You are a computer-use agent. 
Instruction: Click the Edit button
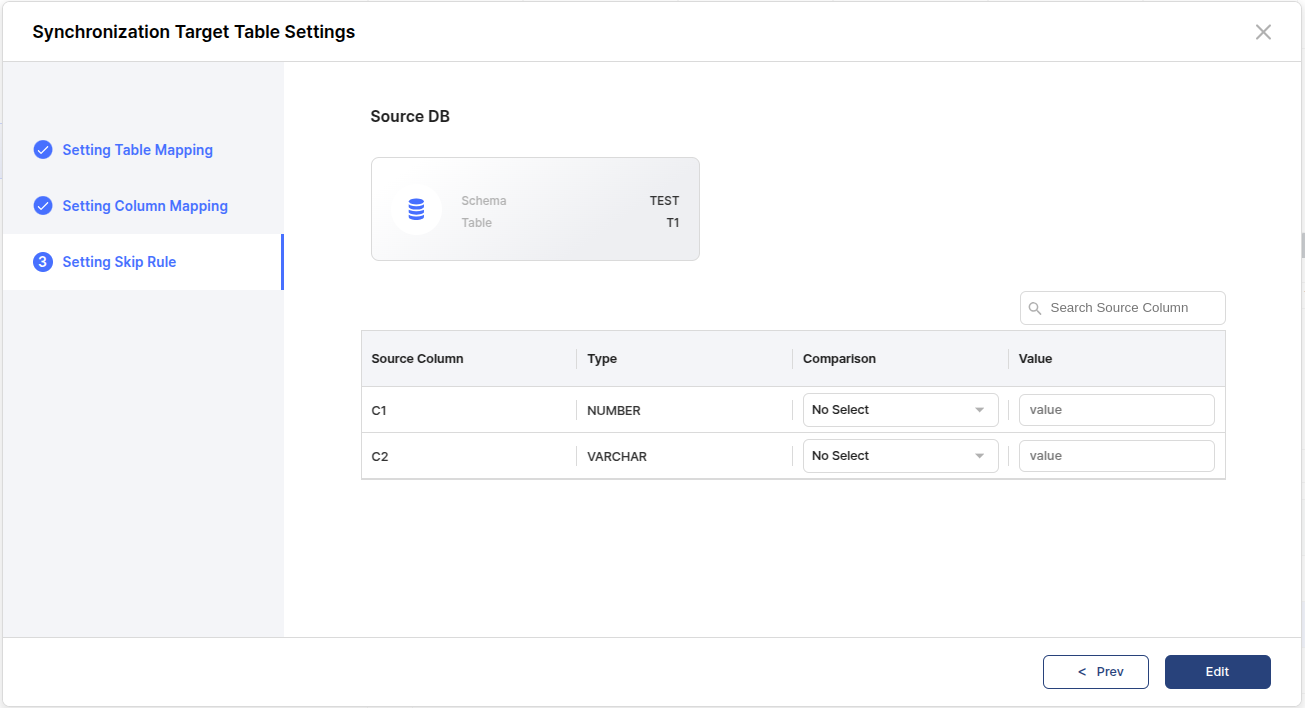point(1217,672)
